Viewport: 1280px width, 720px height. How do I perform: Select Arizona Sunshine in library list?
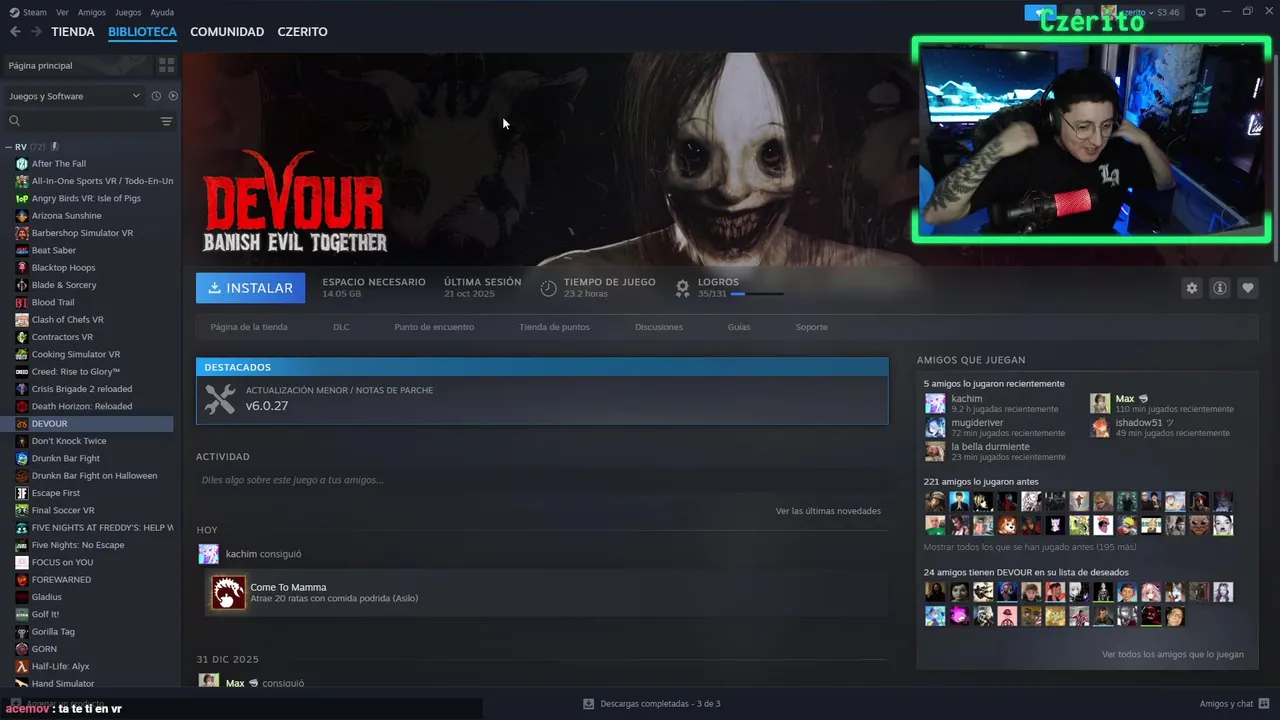pyautogui.click(x=66, y=216)
